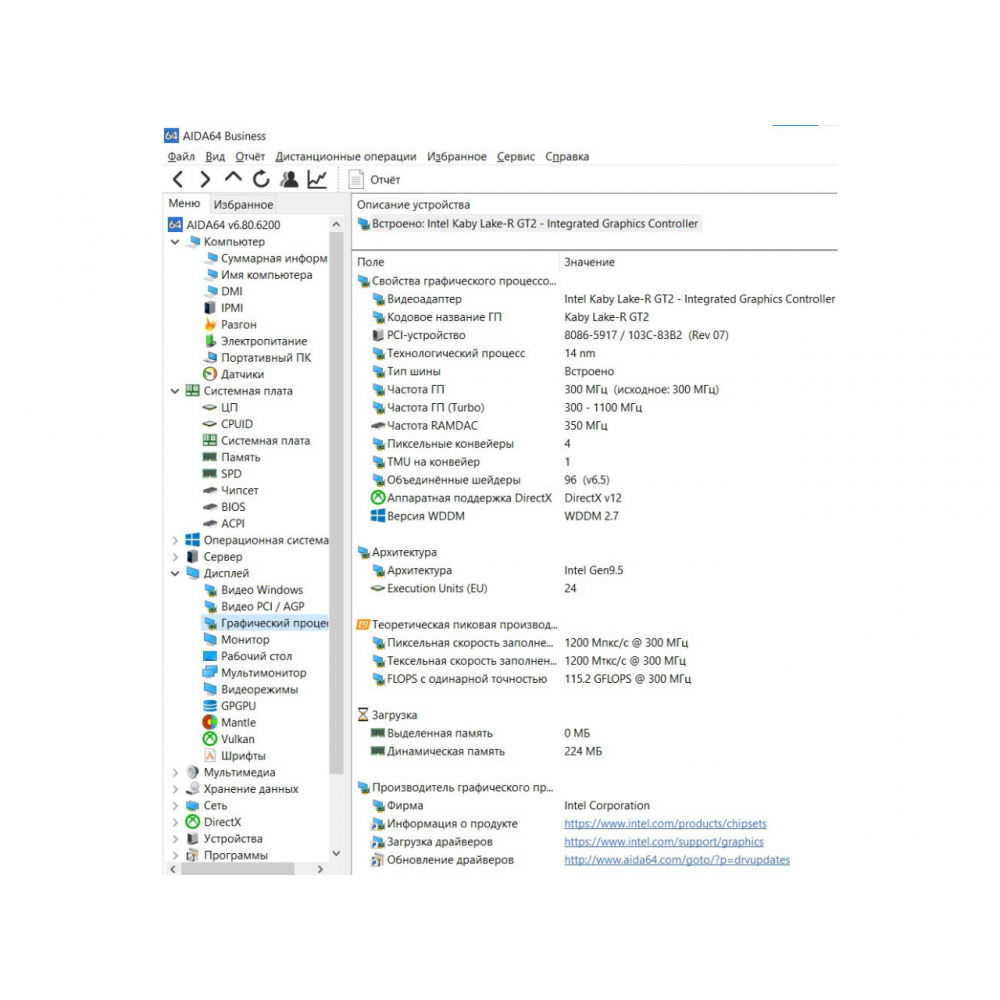This screenshot has width=1000, height=1000.
Task: Click the Электропитание battery icon
Action: pyautogui.click(x=210, y=341)
